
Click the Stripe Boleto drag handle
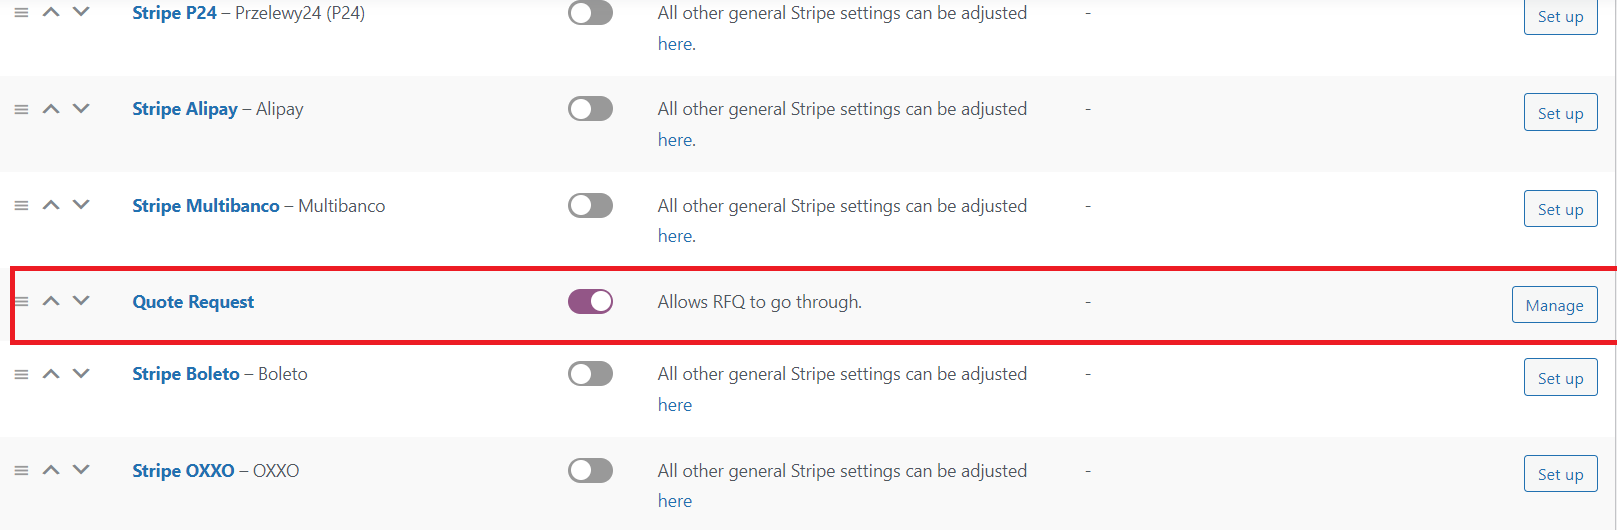(x=21, y=374)
